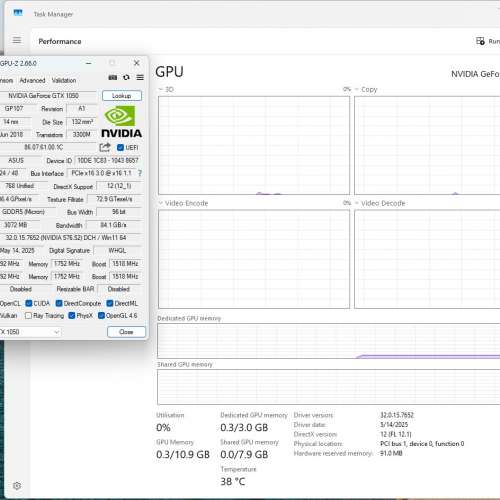Click the 72.9 GTexel/s texture fillrate value

tap(114, 199)
